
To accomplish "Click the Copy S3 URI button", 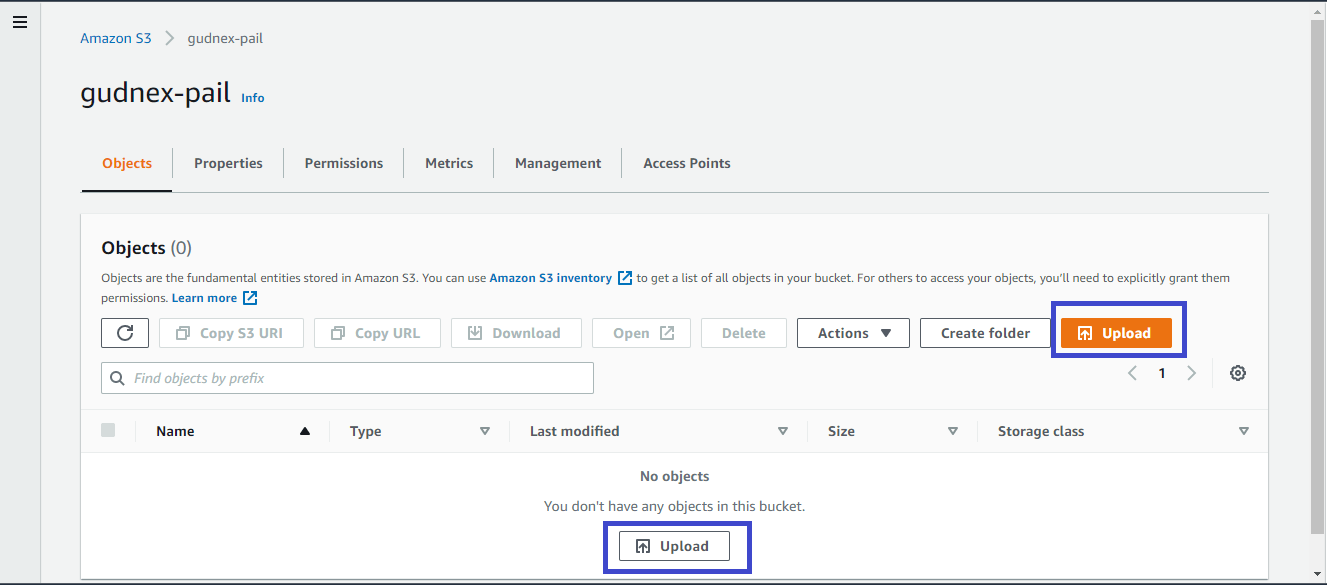I will pos(229,333).
